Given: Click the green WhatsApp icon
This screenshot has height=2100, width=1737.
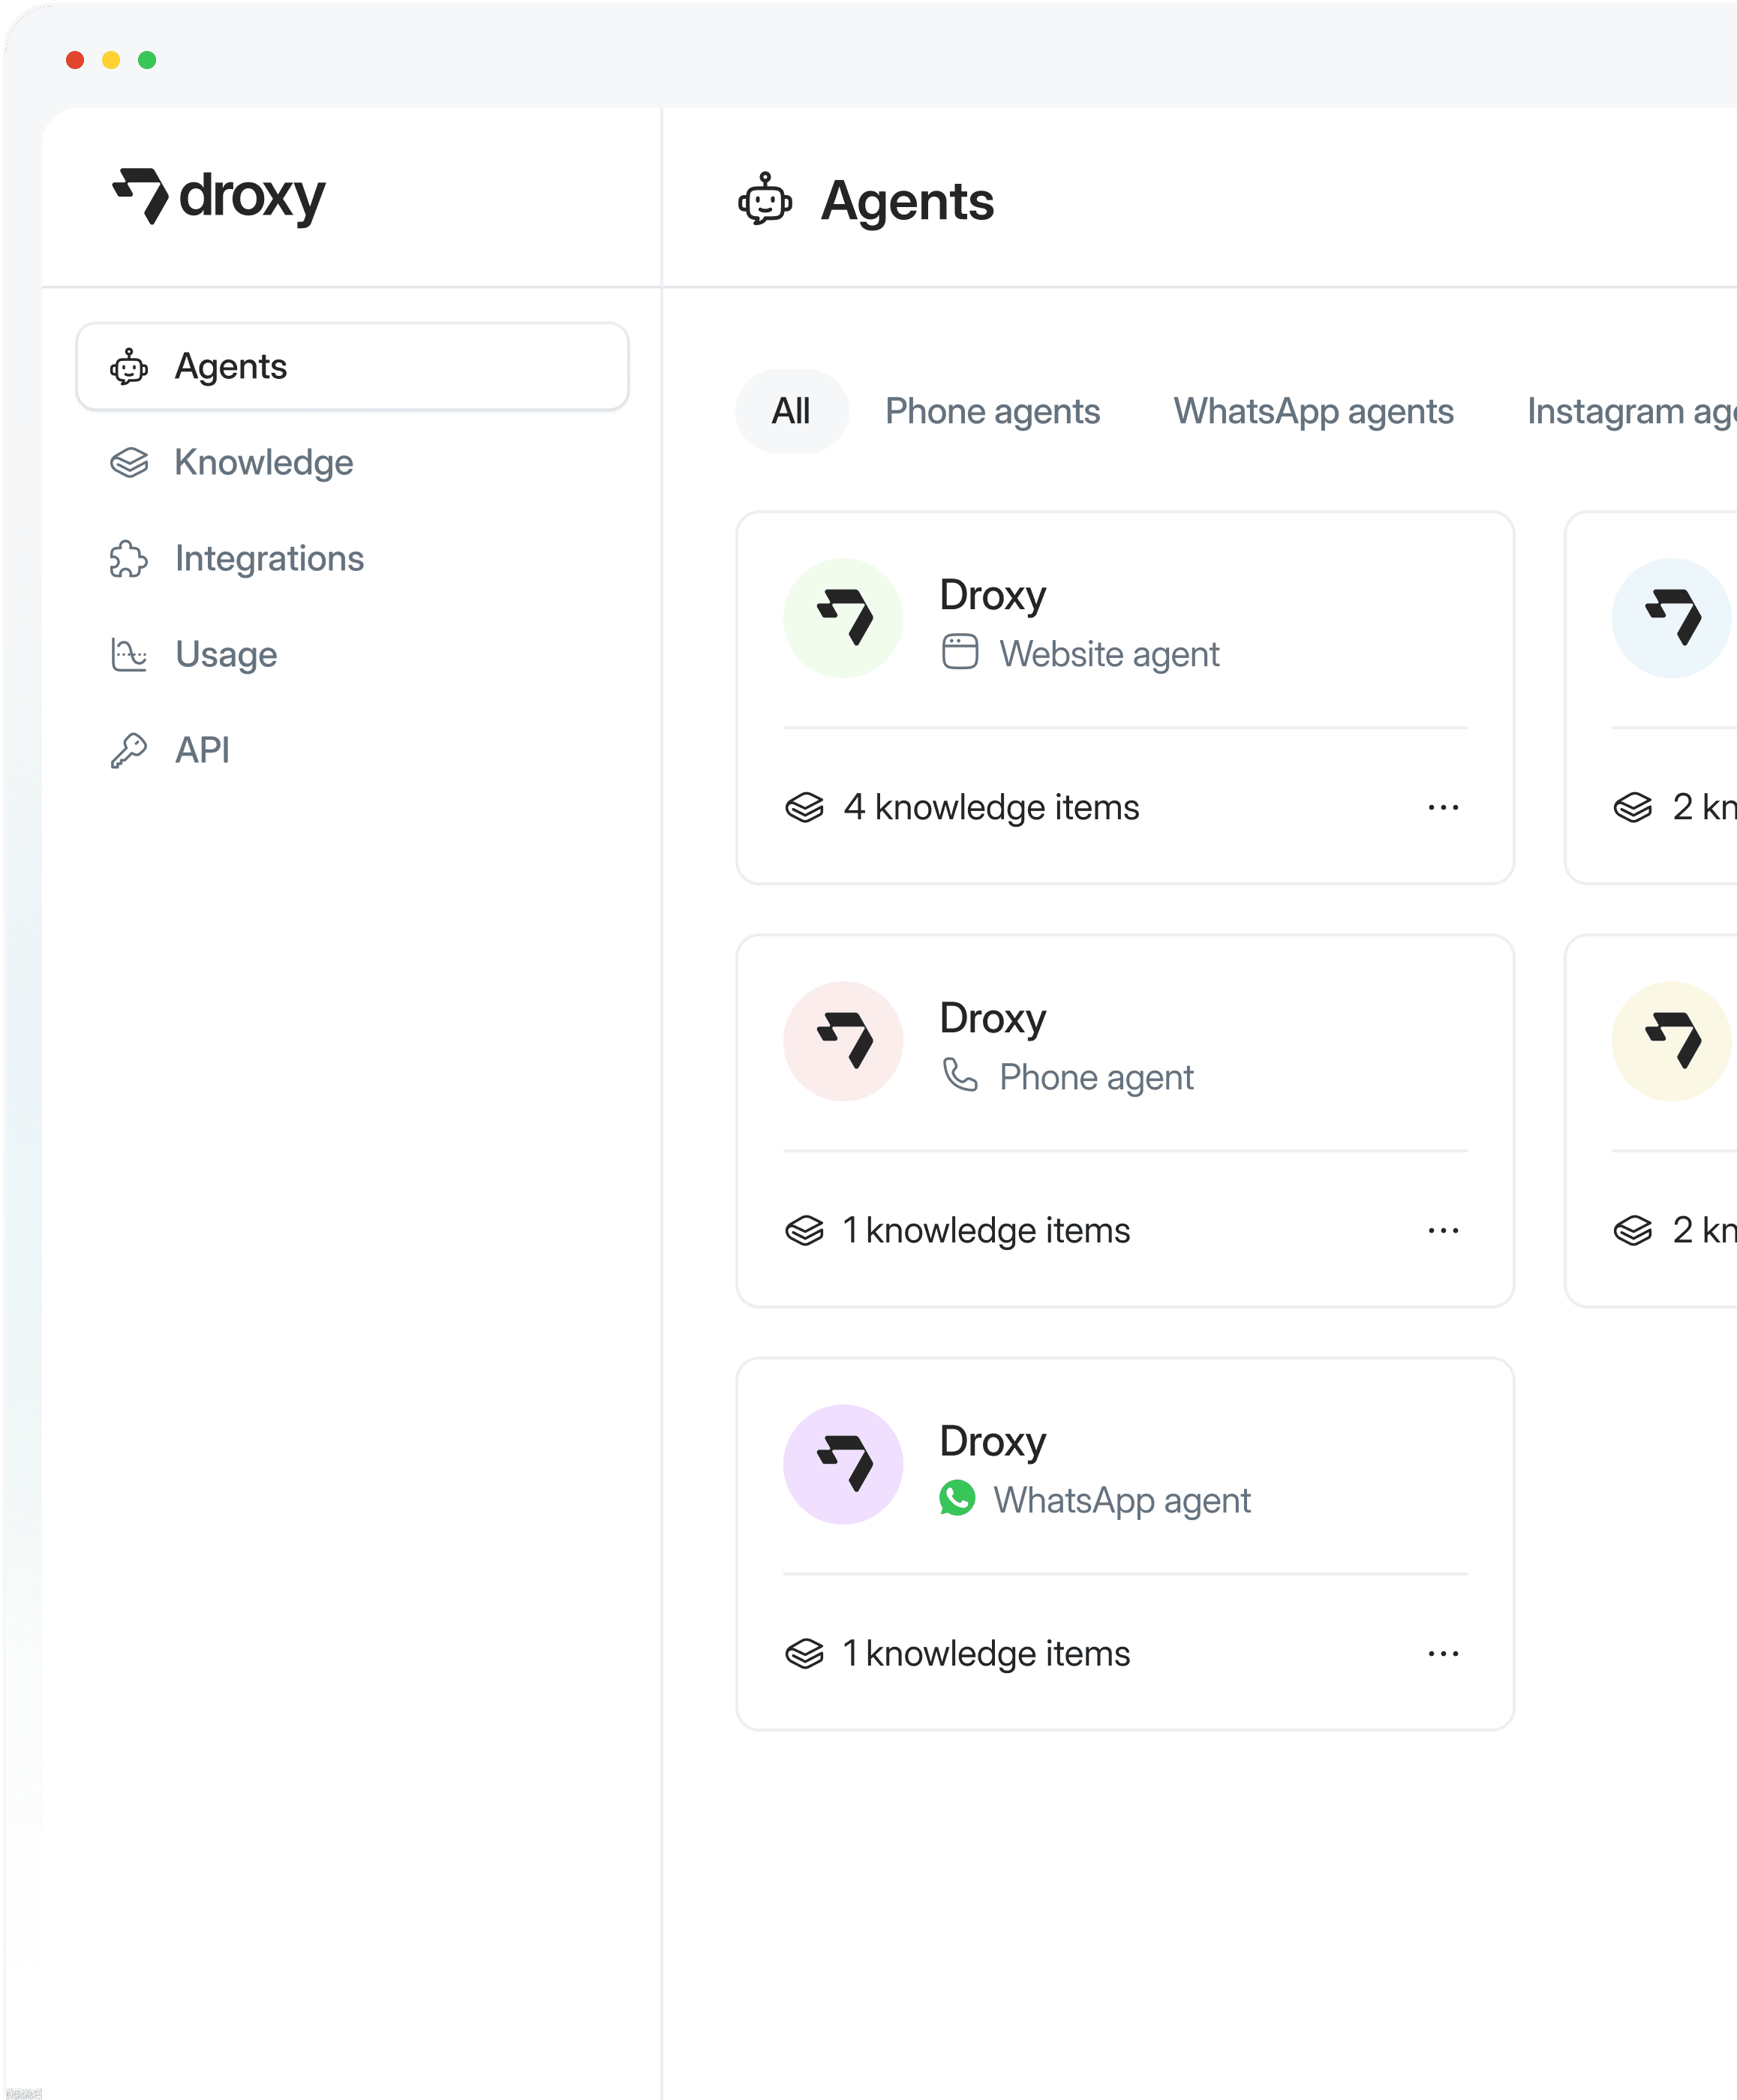Looking at the screenshot, I should tap(957, 1499).
